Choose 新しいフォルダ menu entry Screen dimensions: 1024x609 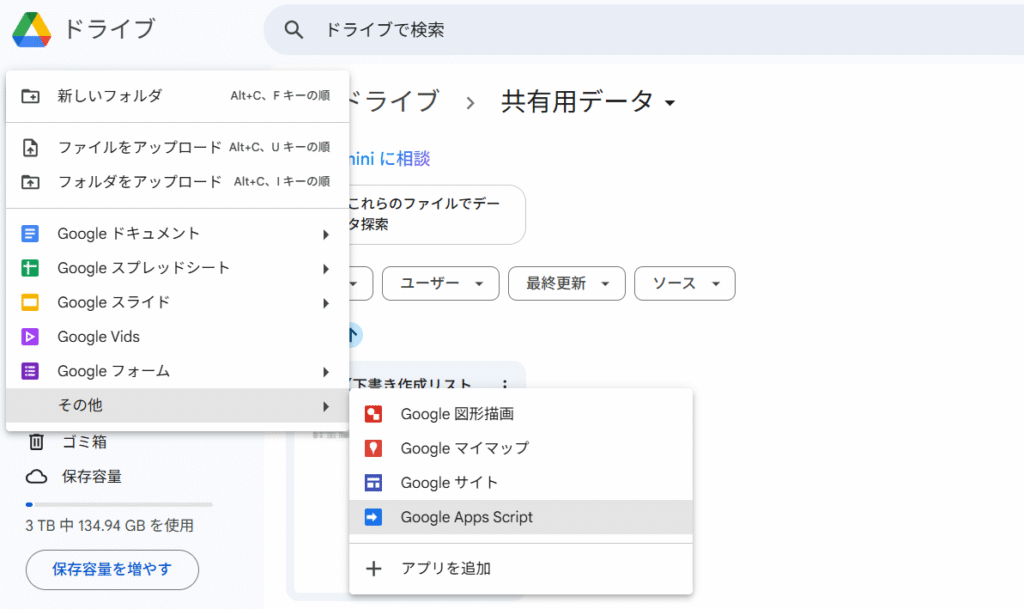pyautogui.click(x=109, y=96)
